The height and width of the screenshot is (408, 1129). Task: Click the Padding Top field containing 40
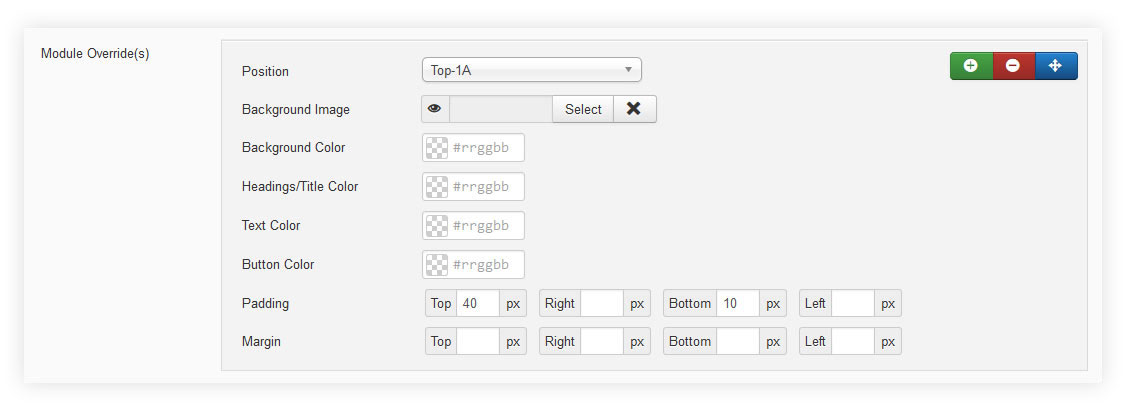pos(478,303)
